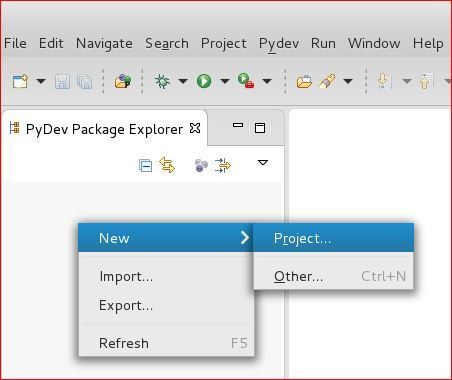Toggle Link with Editor icon
The height and width of the screenshot is (380, 452).
coord(167,165)
